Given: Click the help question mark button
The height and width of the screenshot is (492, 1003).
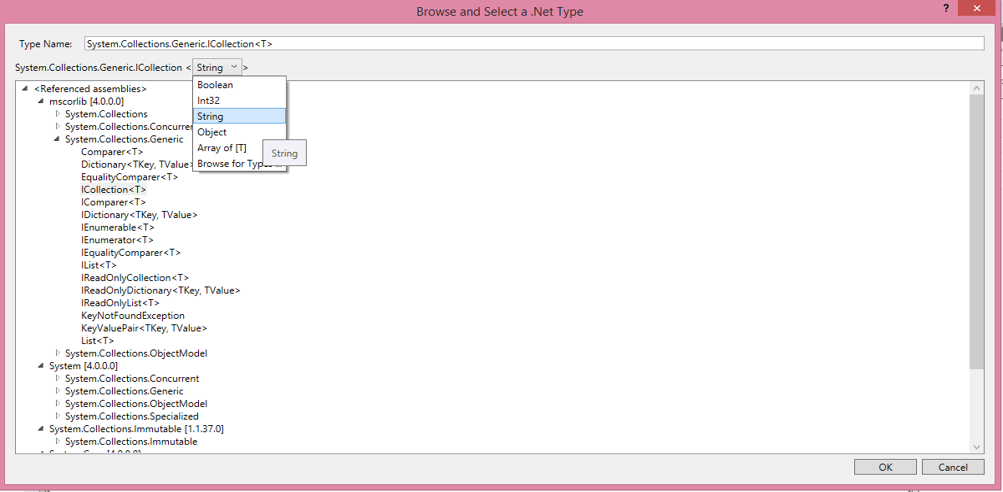Looking at the screenshot, I should click(946, 8).
